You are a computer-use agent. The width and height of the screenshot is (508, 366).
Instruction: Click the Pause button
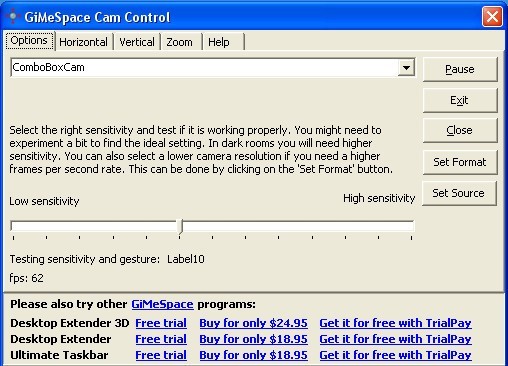tap(460, 69)
